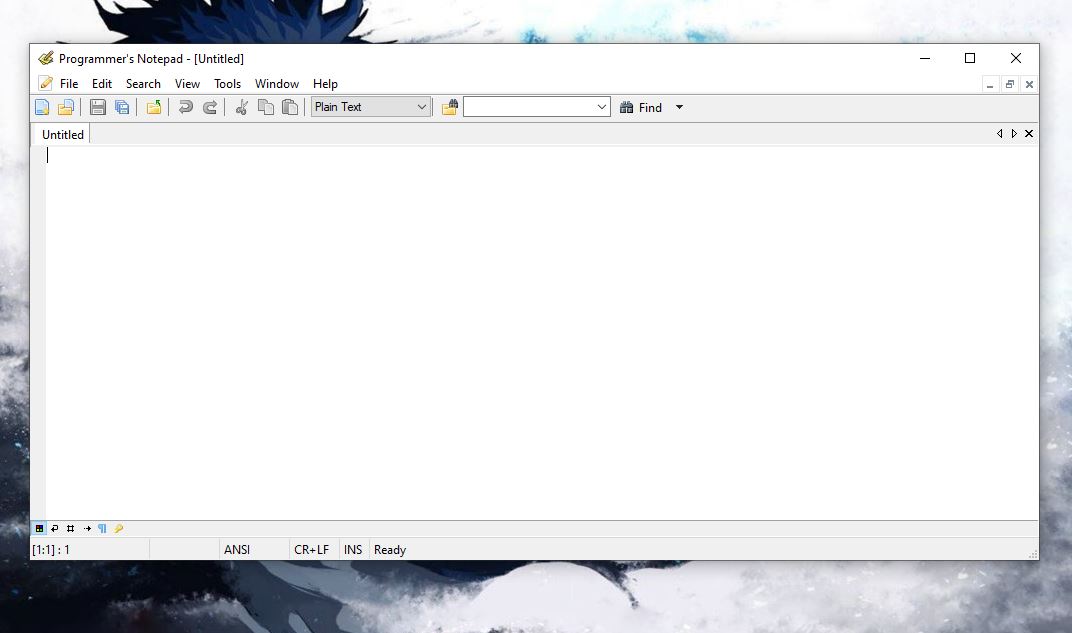Click the Copy icon in toolbar
Image resolution: width=1072 pixels, height=633 pixels.
pos(266,107)
